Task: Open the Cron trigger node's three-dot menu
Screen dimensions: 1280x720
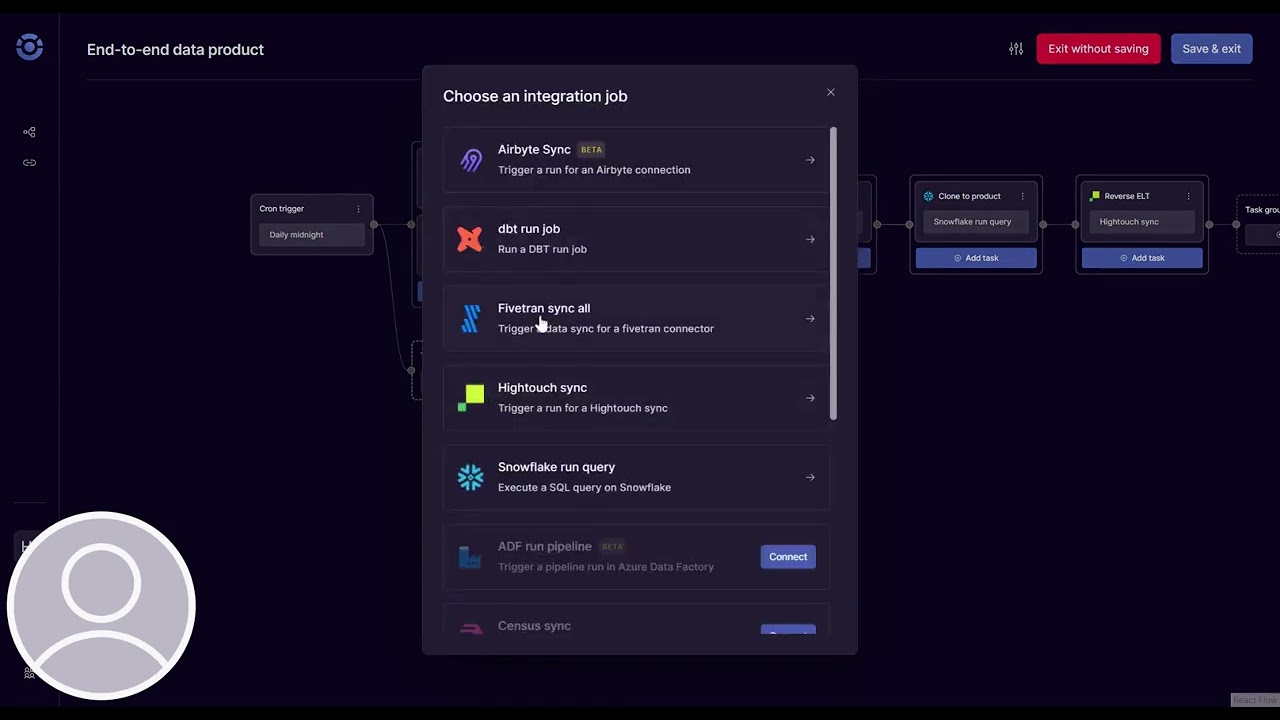Action: (x=358, y=209)
